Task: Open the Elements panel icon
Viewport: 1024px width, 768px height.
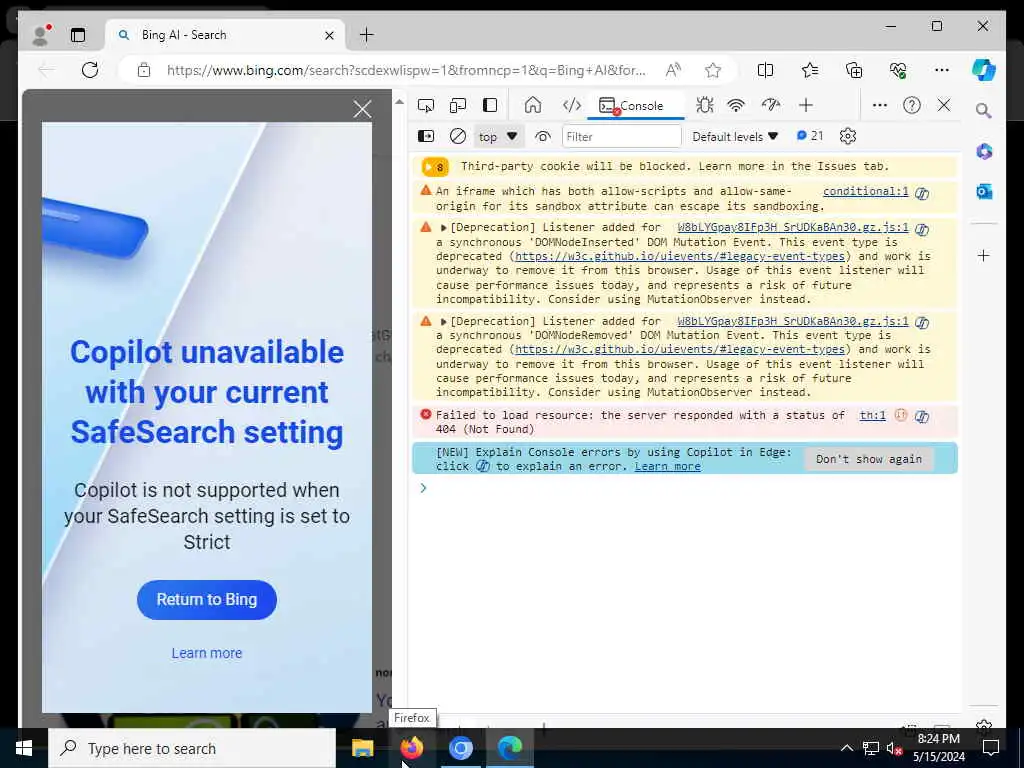Action: point(571,105)
